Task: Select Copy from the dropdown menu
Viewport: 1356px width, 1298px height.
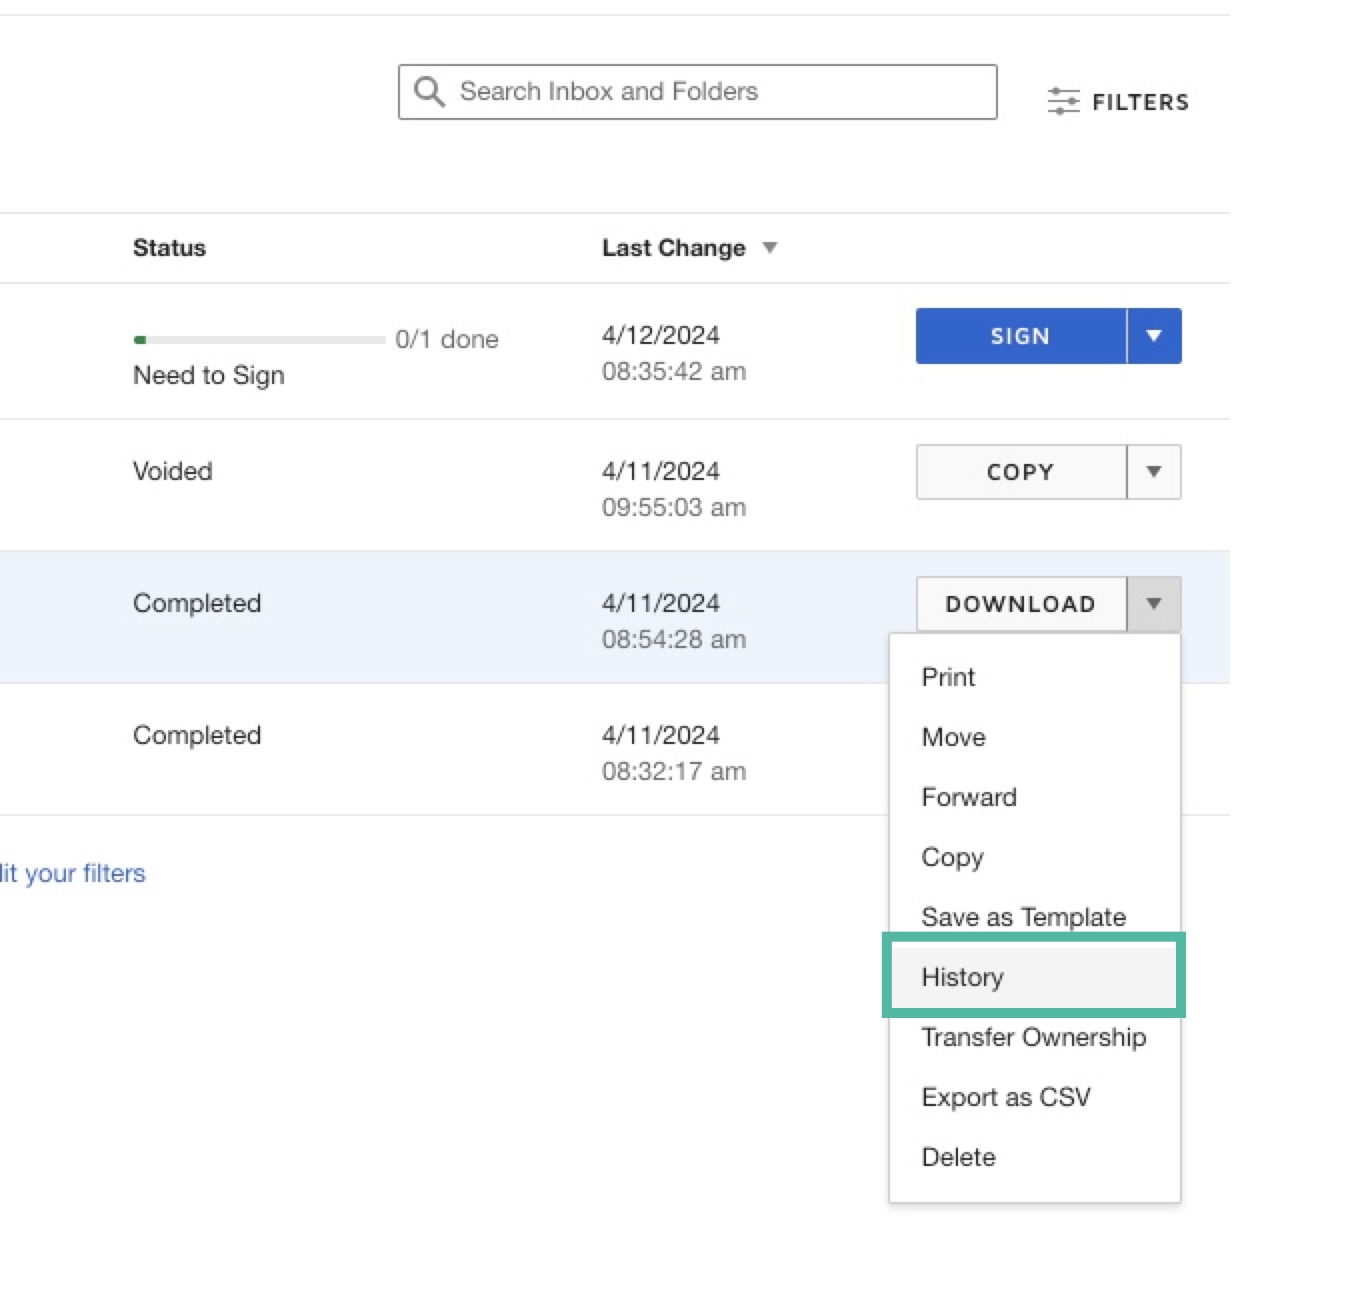Action: (951, 857)
